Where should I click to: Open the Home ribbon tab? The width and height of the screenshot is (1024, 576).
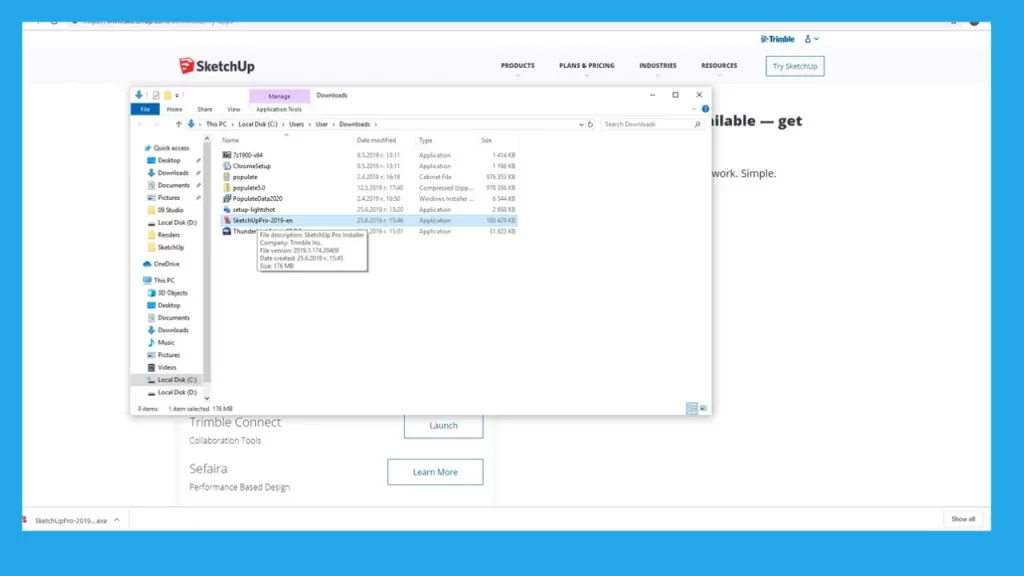pyautogui.click(x=174, y=109)
